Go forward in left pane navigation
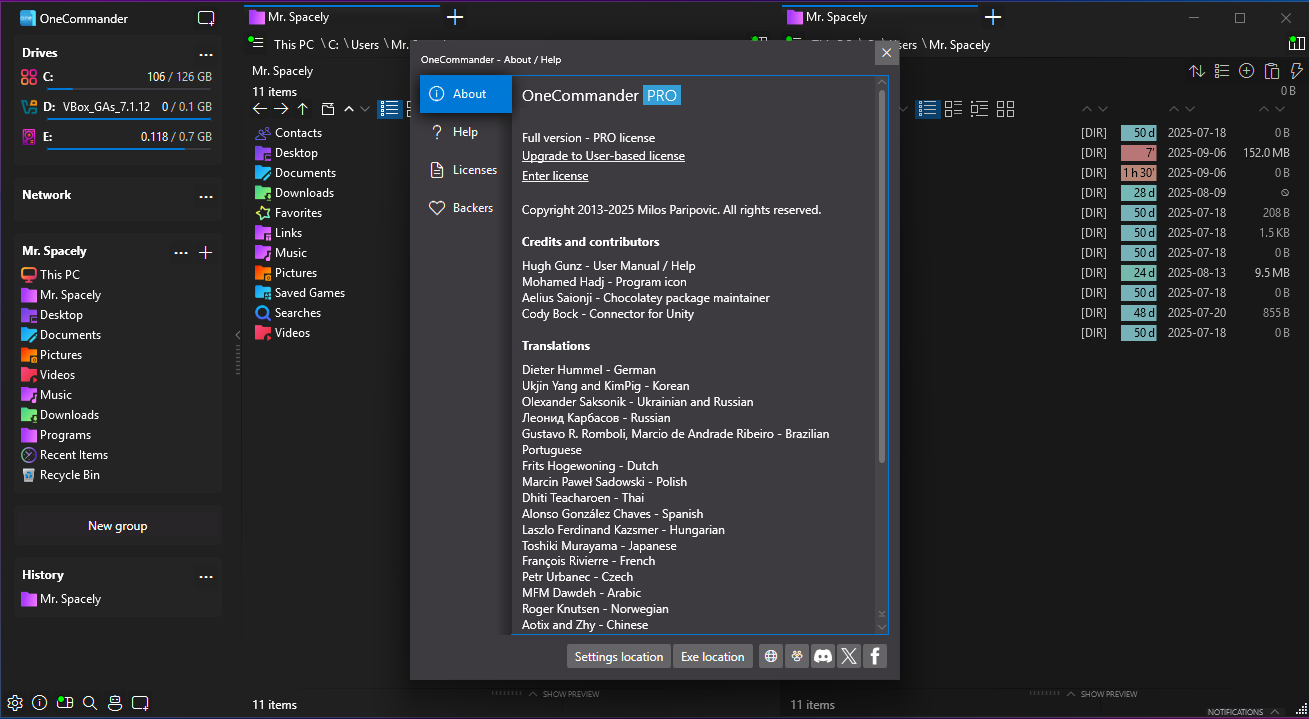Image resolution: width=1309 pixels, height=719 pixels. (x=281, y=109)
